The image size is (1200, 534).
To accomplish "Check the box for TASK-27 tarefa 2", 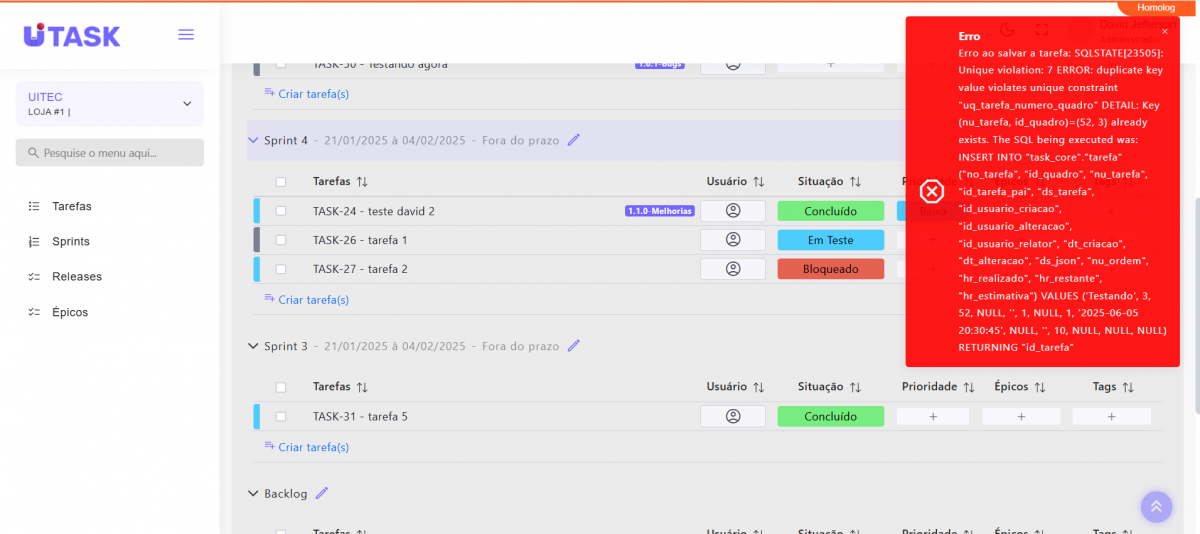I will pos(281,269).
